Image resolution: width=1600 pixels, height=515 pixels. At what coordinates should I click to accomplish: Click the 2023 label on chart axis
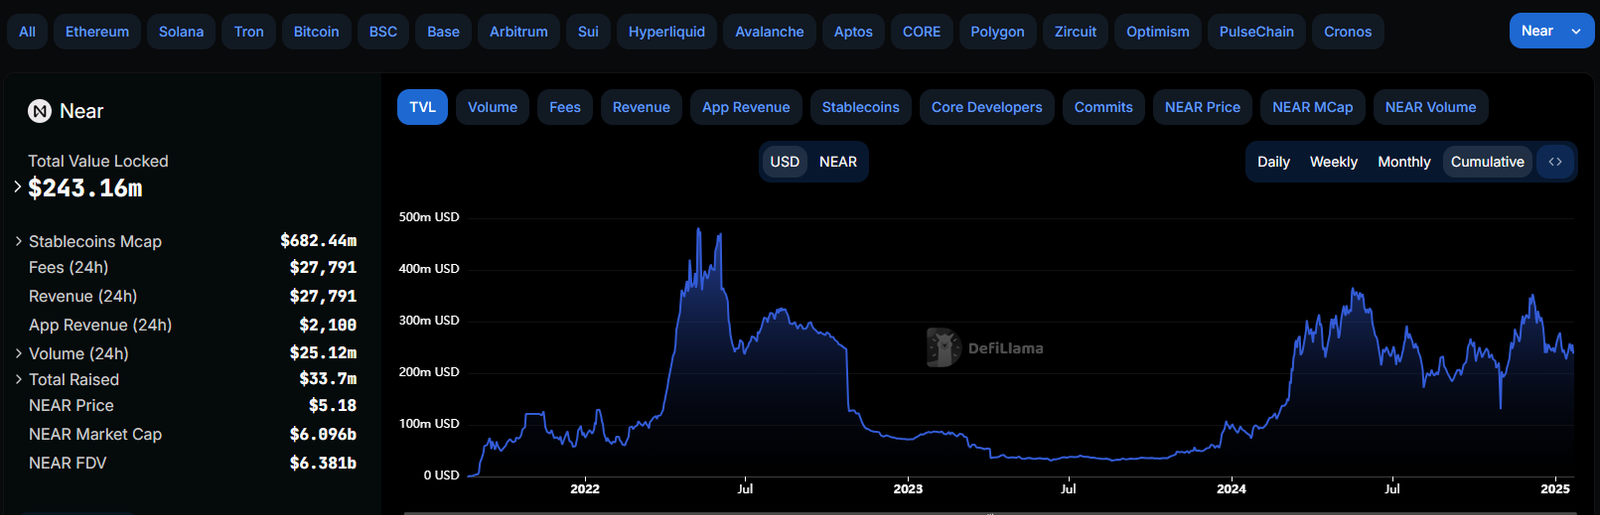(x=907, y=489)
